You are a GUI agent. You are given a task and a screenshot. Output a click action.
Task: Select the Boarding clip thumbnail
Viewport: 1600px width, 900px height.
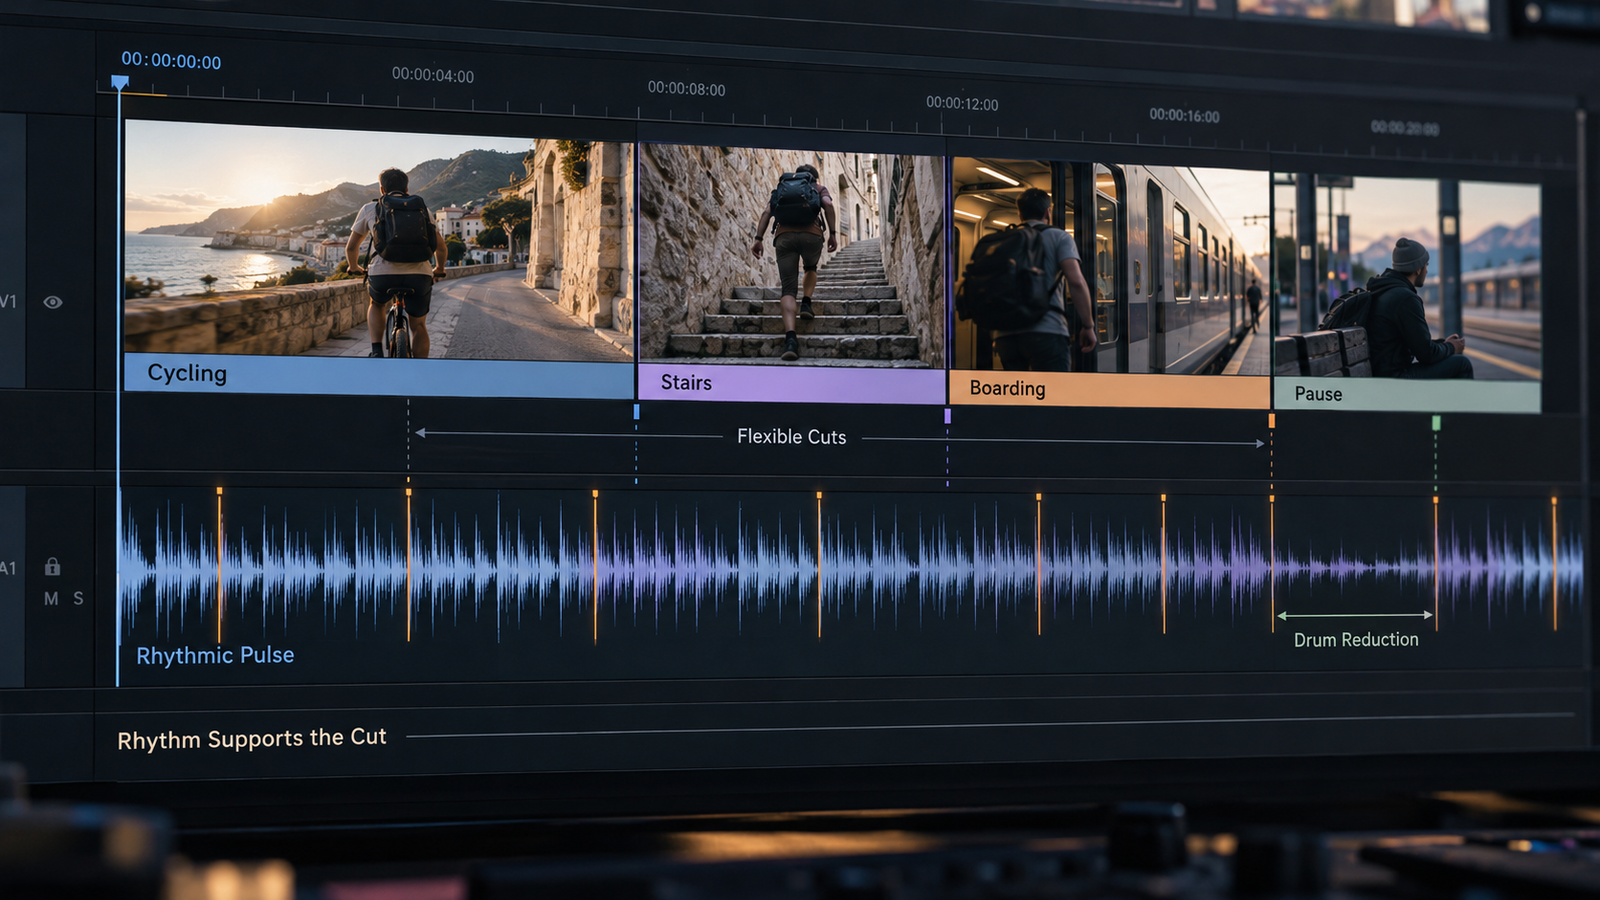(x=1110, y=266)
